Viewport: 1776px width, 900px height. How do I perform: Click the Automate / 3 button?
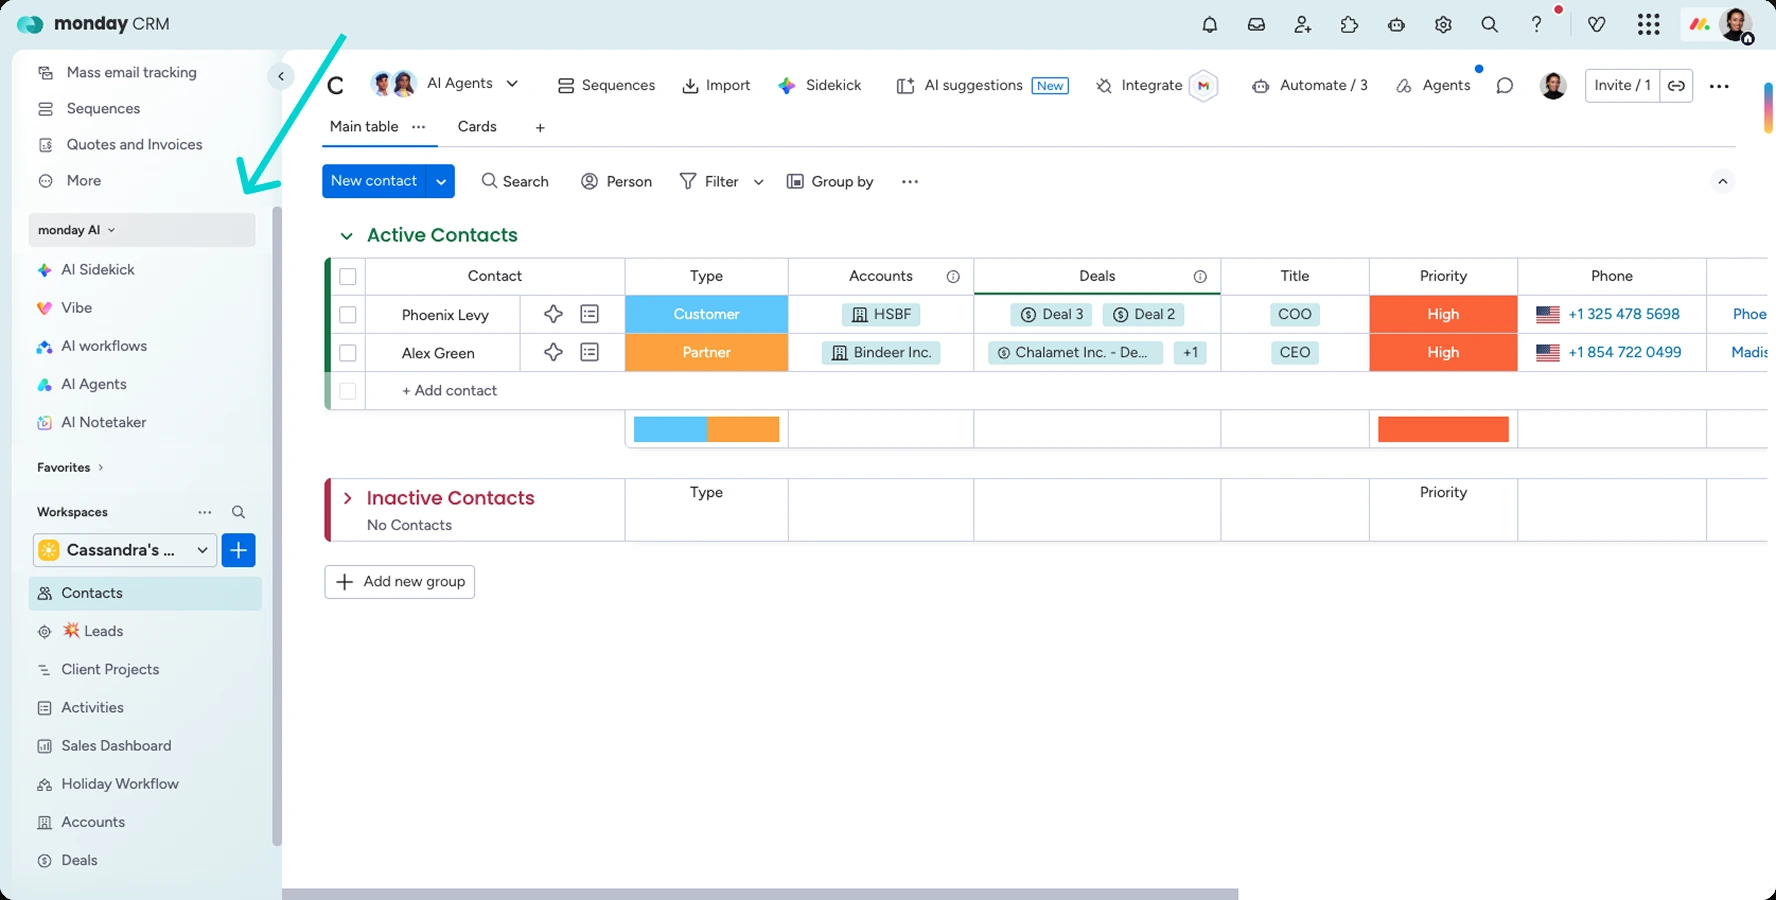[x=1310, y=86]
